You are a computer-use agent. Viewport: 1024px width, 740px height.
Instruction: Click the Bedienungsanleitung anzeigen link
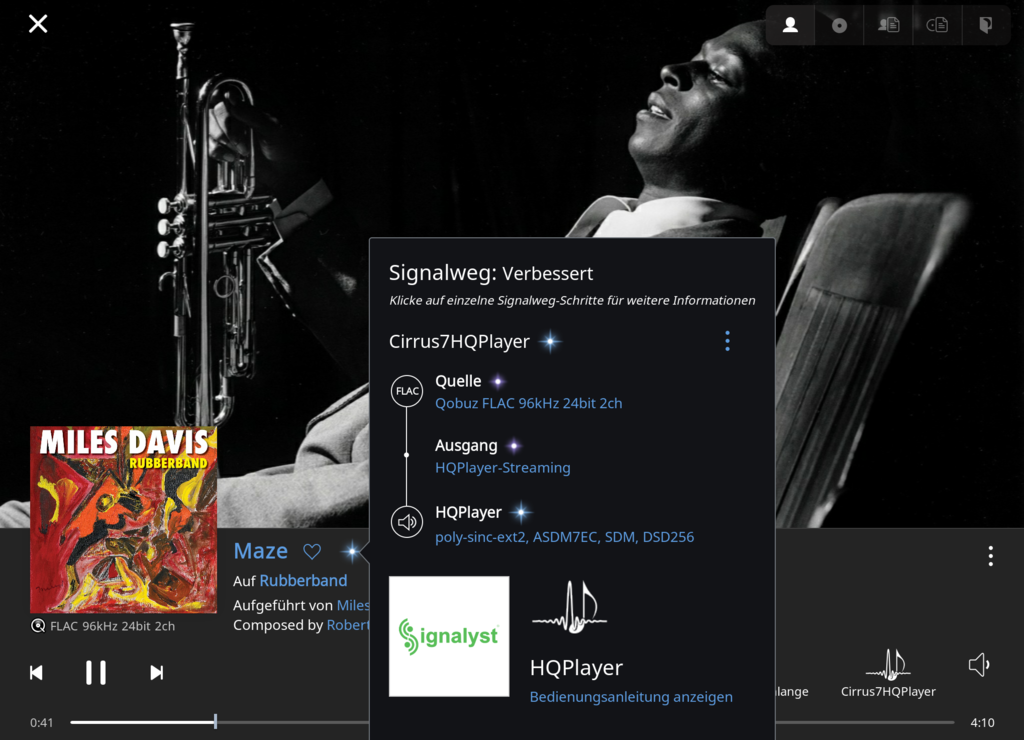tap(631, 697)
